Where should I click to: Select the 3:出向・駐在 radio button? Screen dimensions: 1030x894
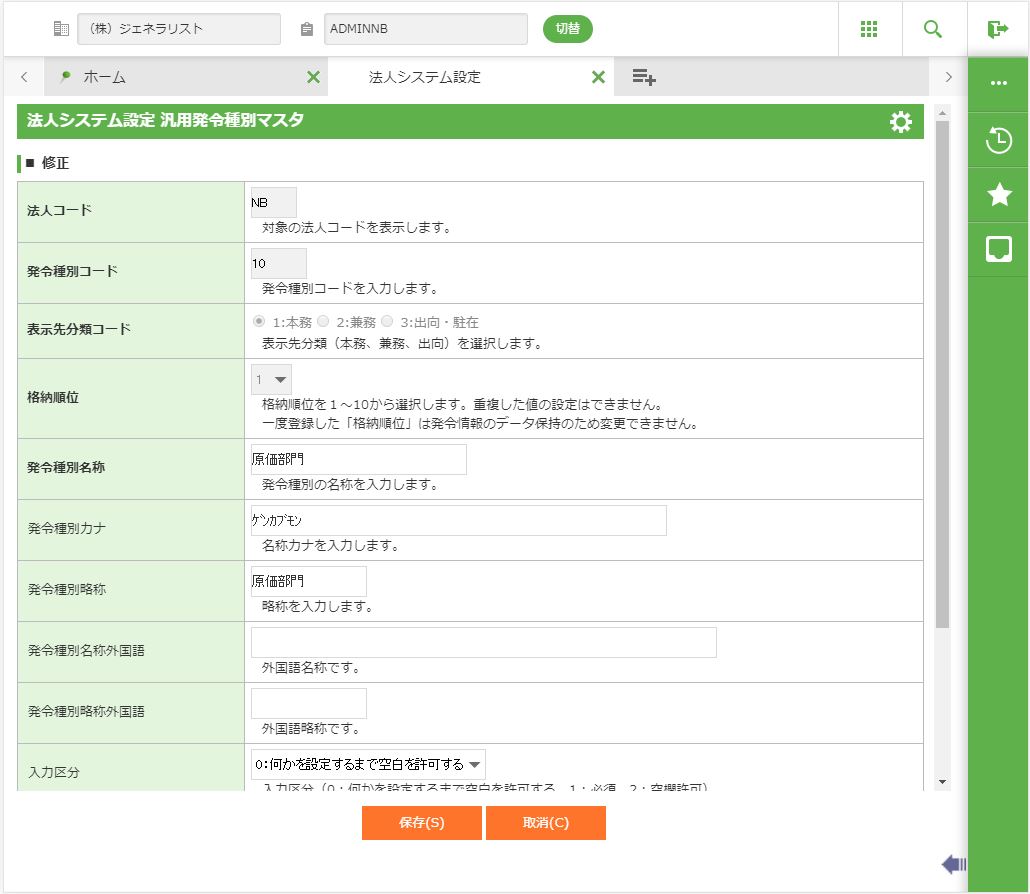[x=387, y=322]
